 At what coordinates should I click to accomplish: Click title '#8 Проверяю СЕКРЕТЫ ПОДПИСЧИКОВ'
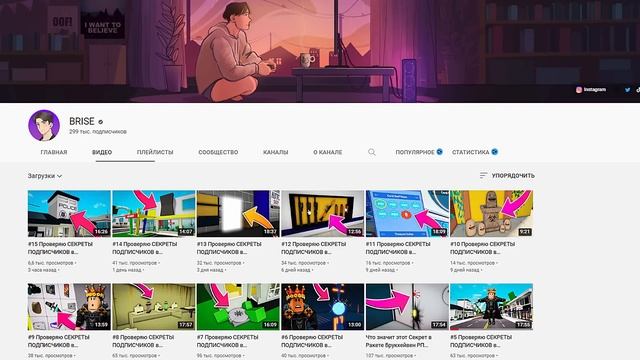(143, 341)
